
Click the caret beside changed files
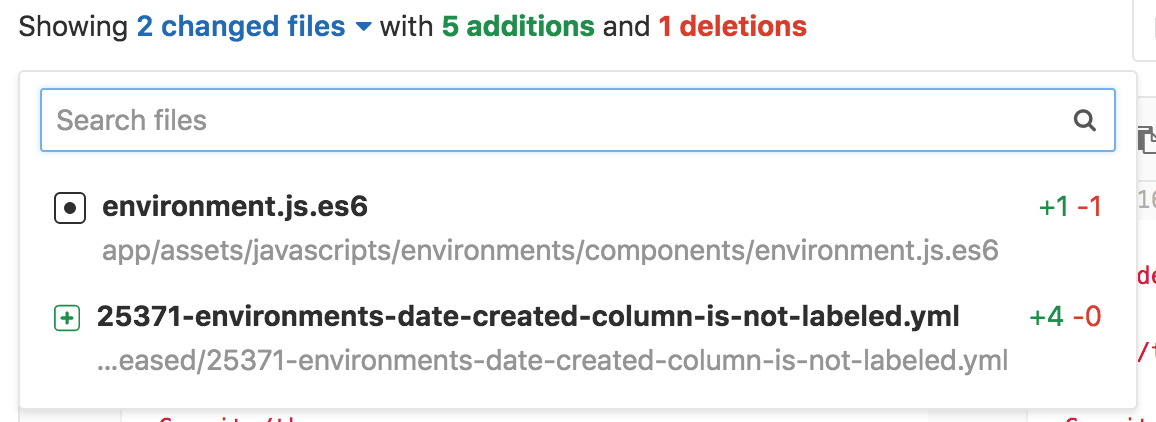tap(363, 27)
